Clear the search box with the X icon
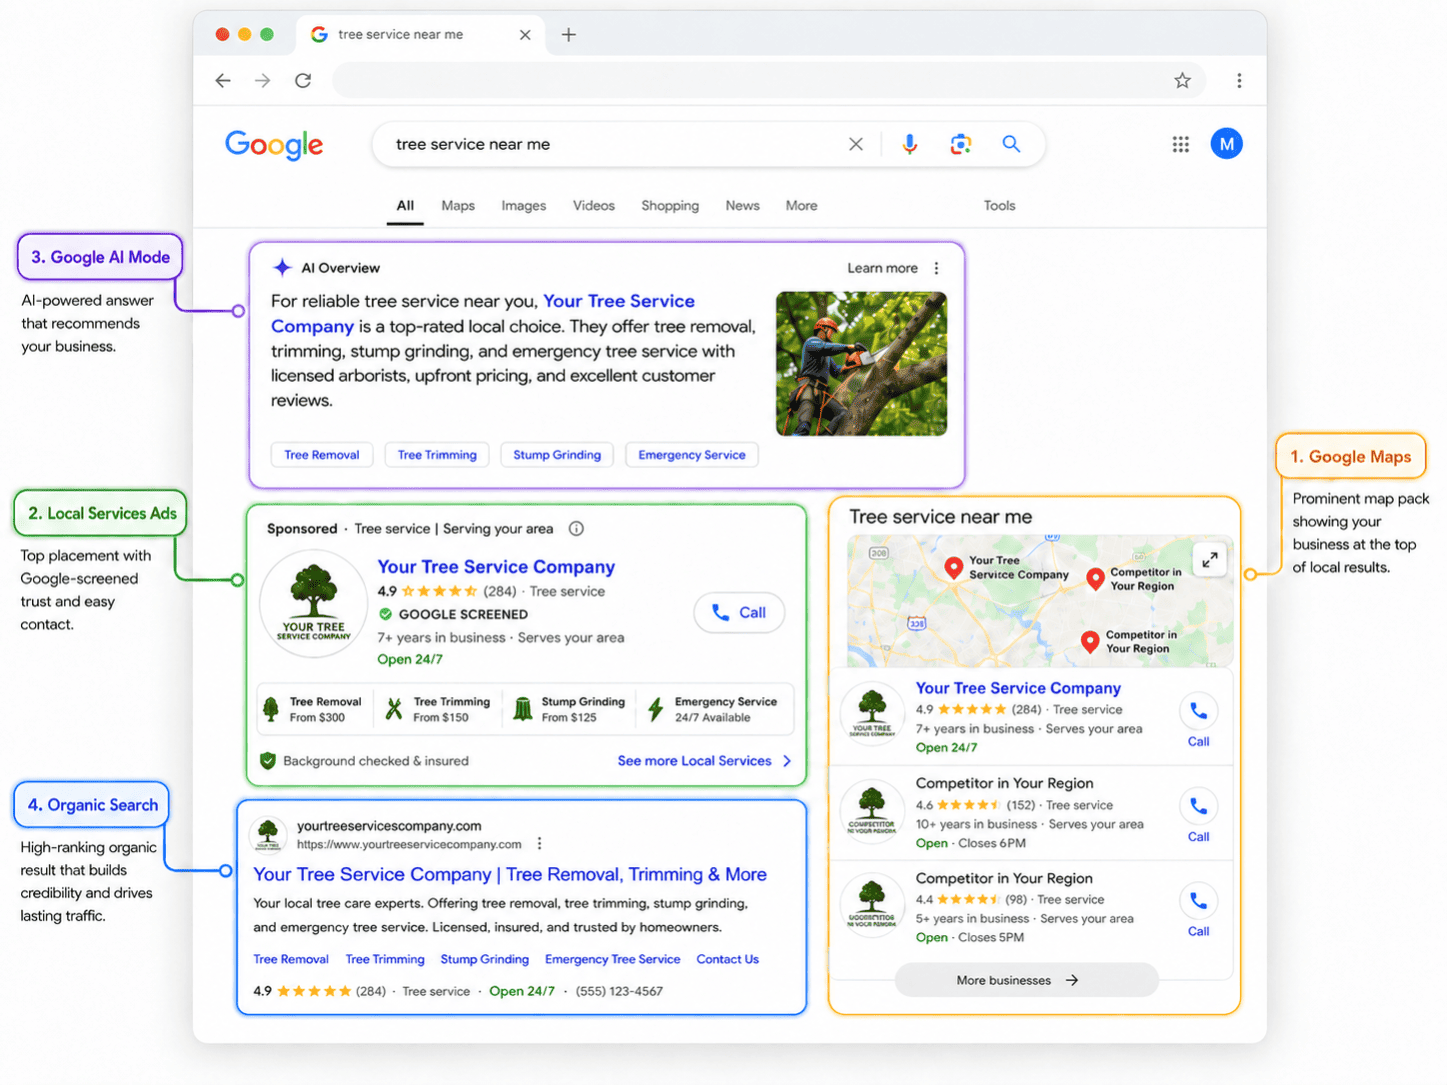This screenshot has width=1447, height=1087. [856, 144]
